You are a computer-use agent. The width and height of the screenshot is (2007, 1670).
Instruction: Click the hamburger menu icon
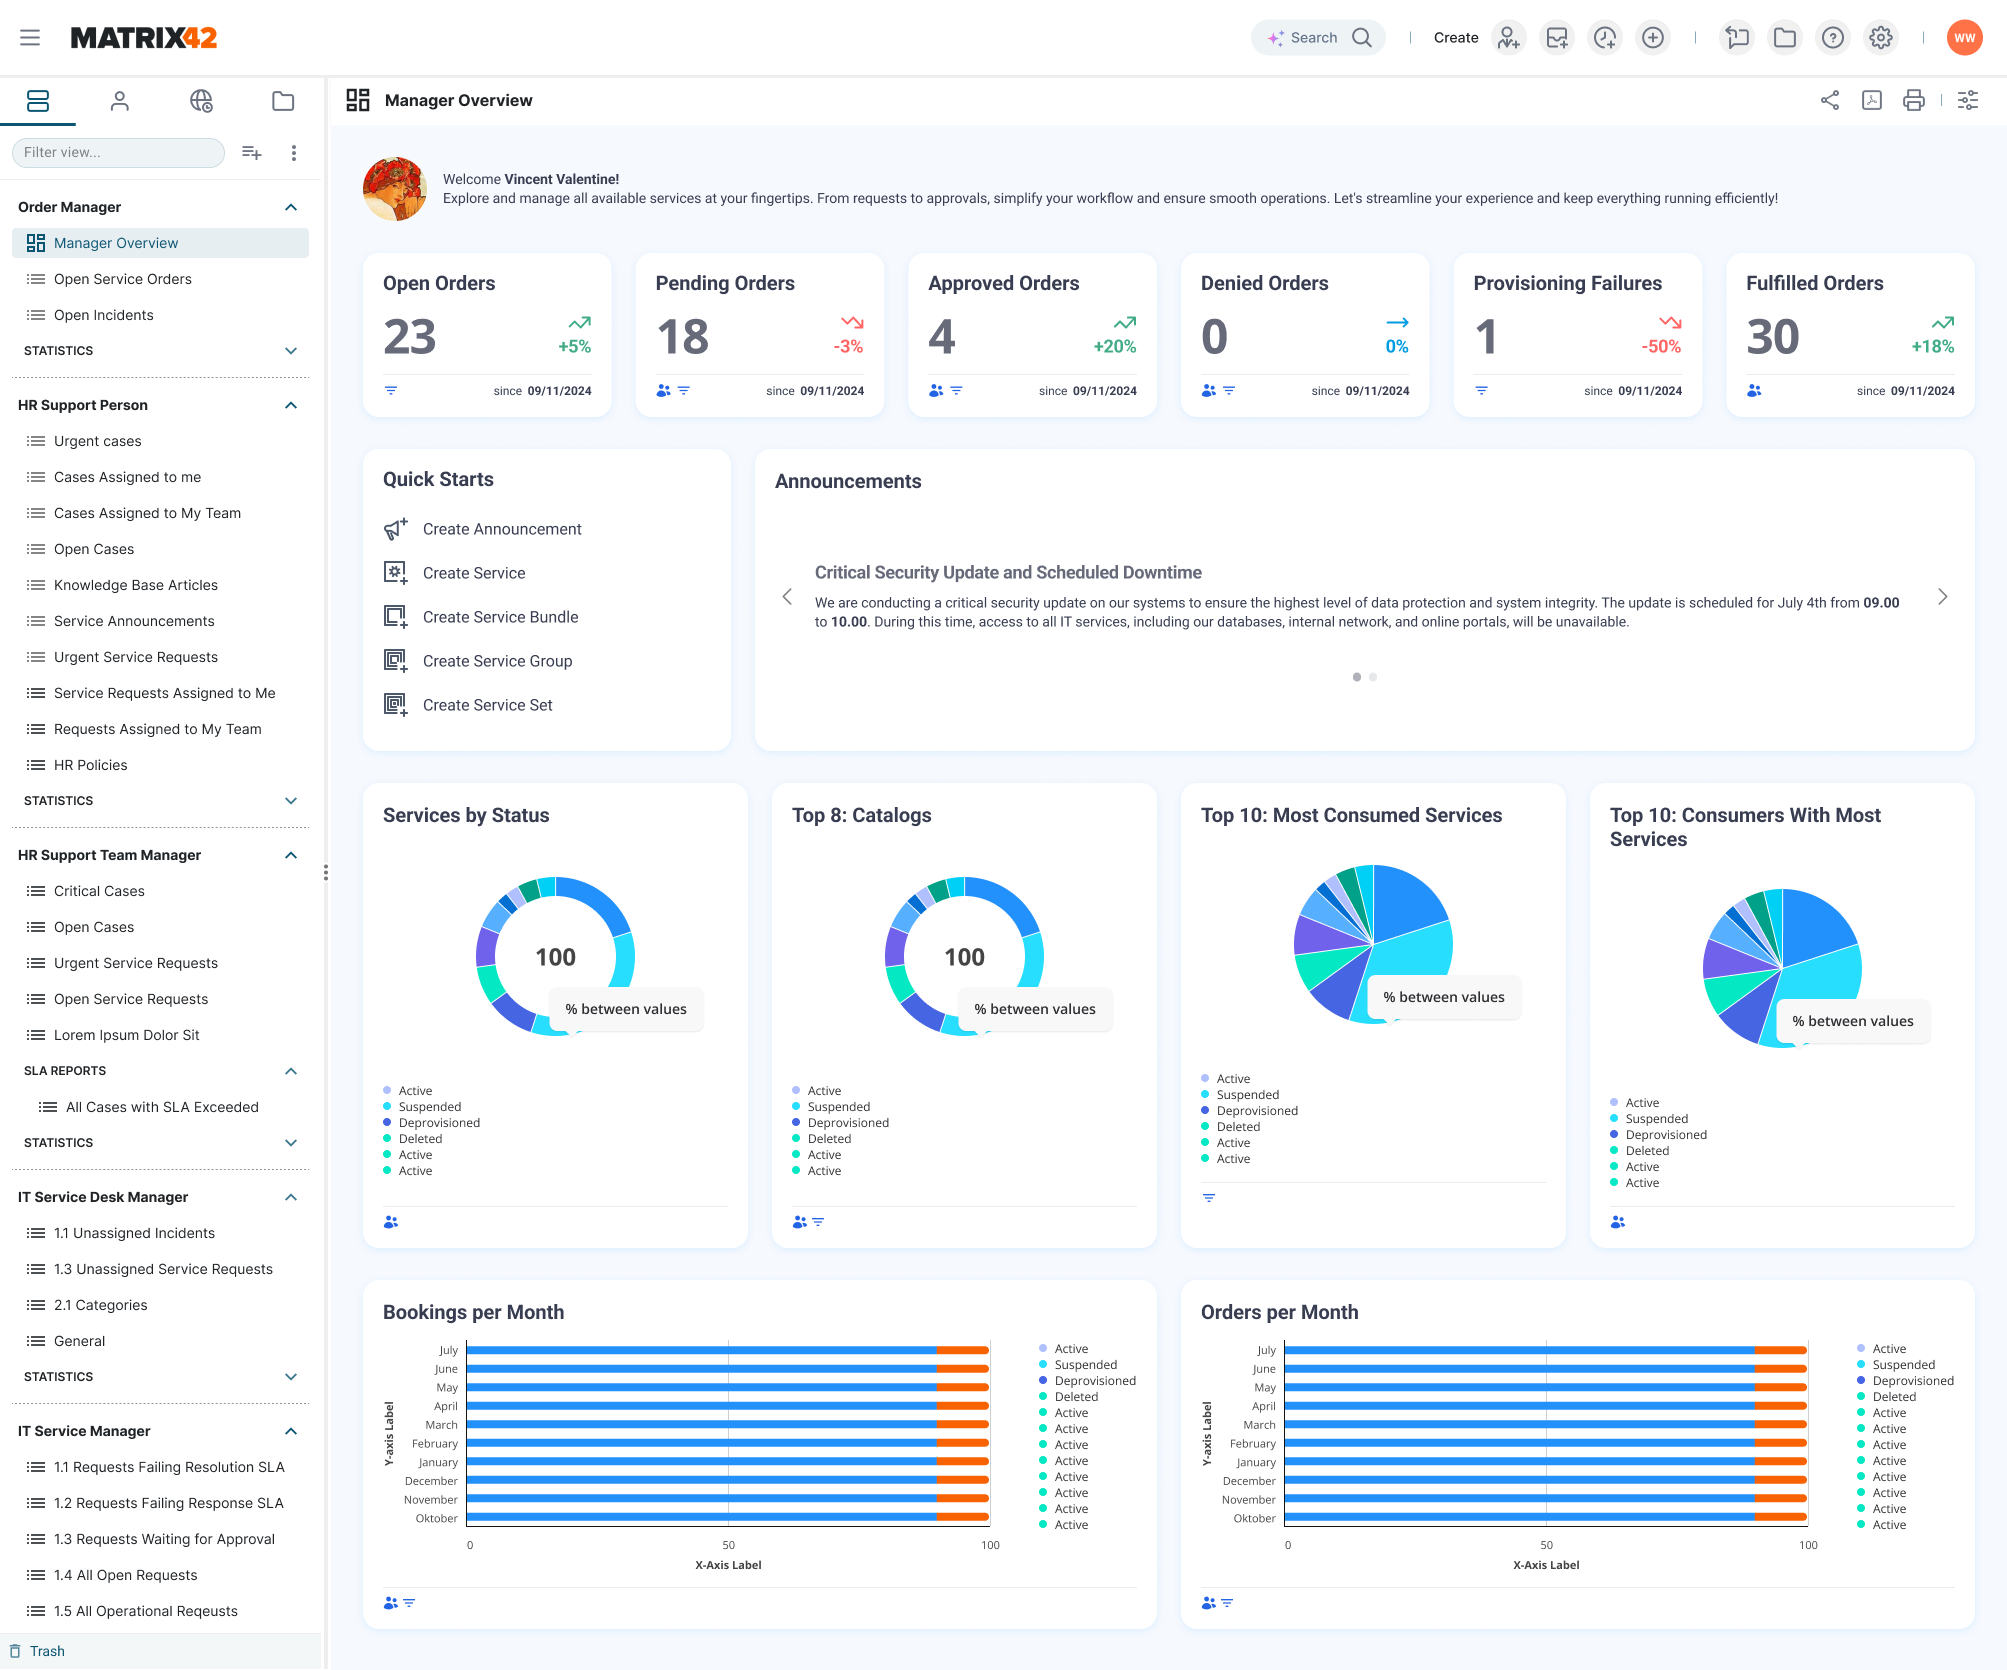pyautogui.click(x=30, y=38)
